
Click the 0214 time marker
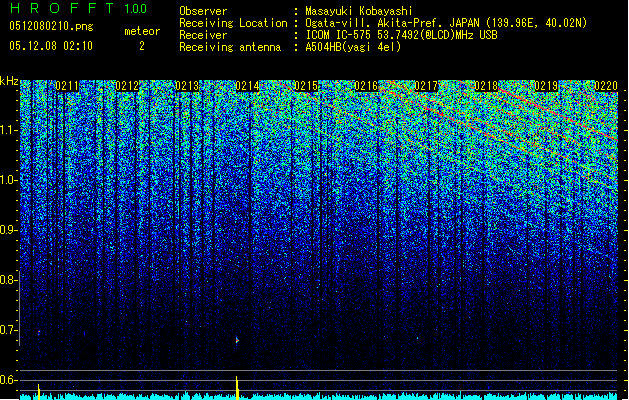pos(247,86)
